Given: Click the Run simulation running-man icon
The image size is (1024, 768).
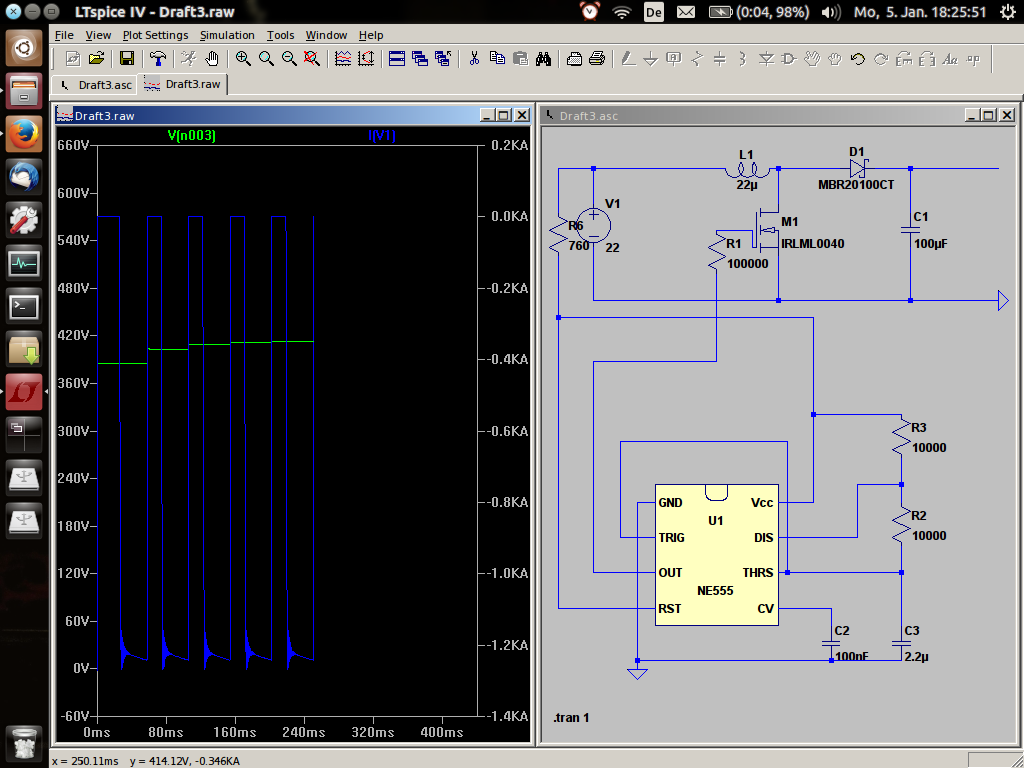Looking at the screenshot, I should [x=188, y=59].
